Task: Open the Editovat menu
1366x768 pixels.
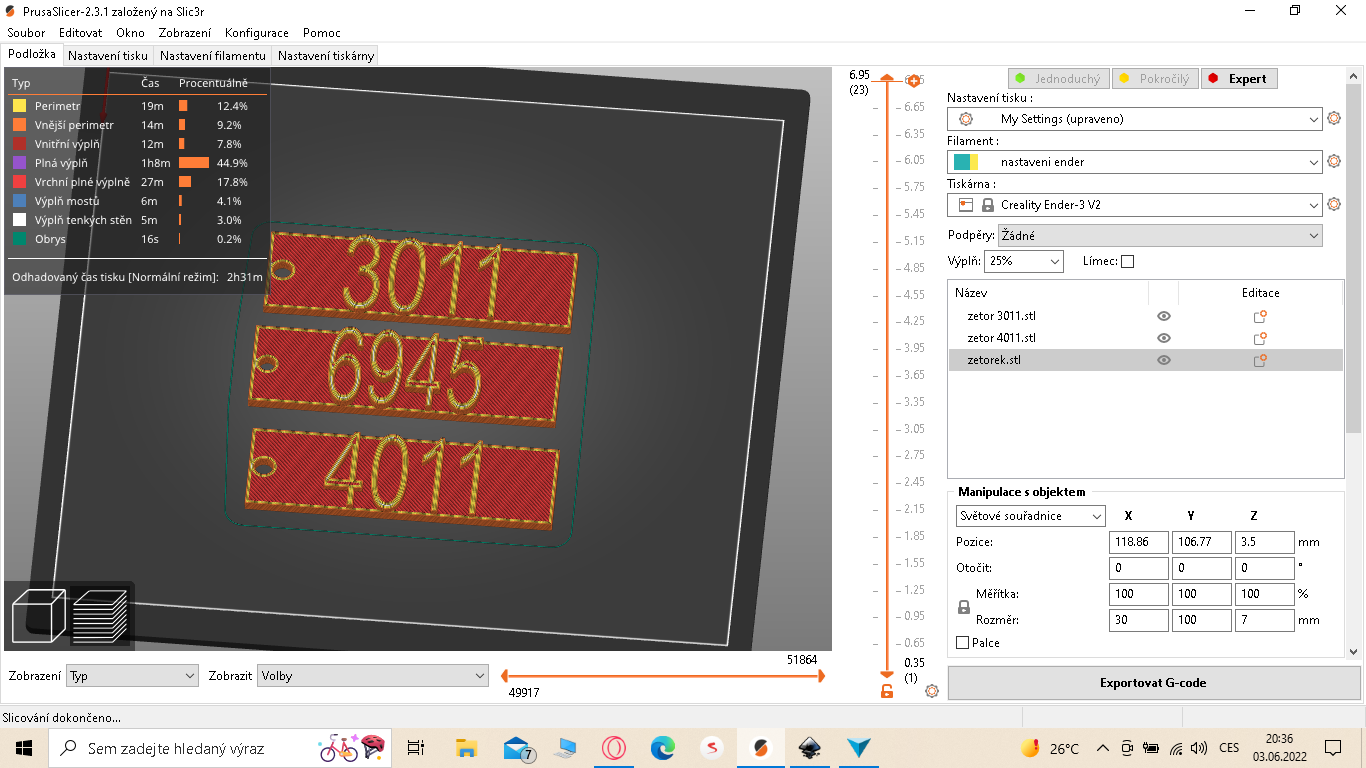Action: coord(80,33)
